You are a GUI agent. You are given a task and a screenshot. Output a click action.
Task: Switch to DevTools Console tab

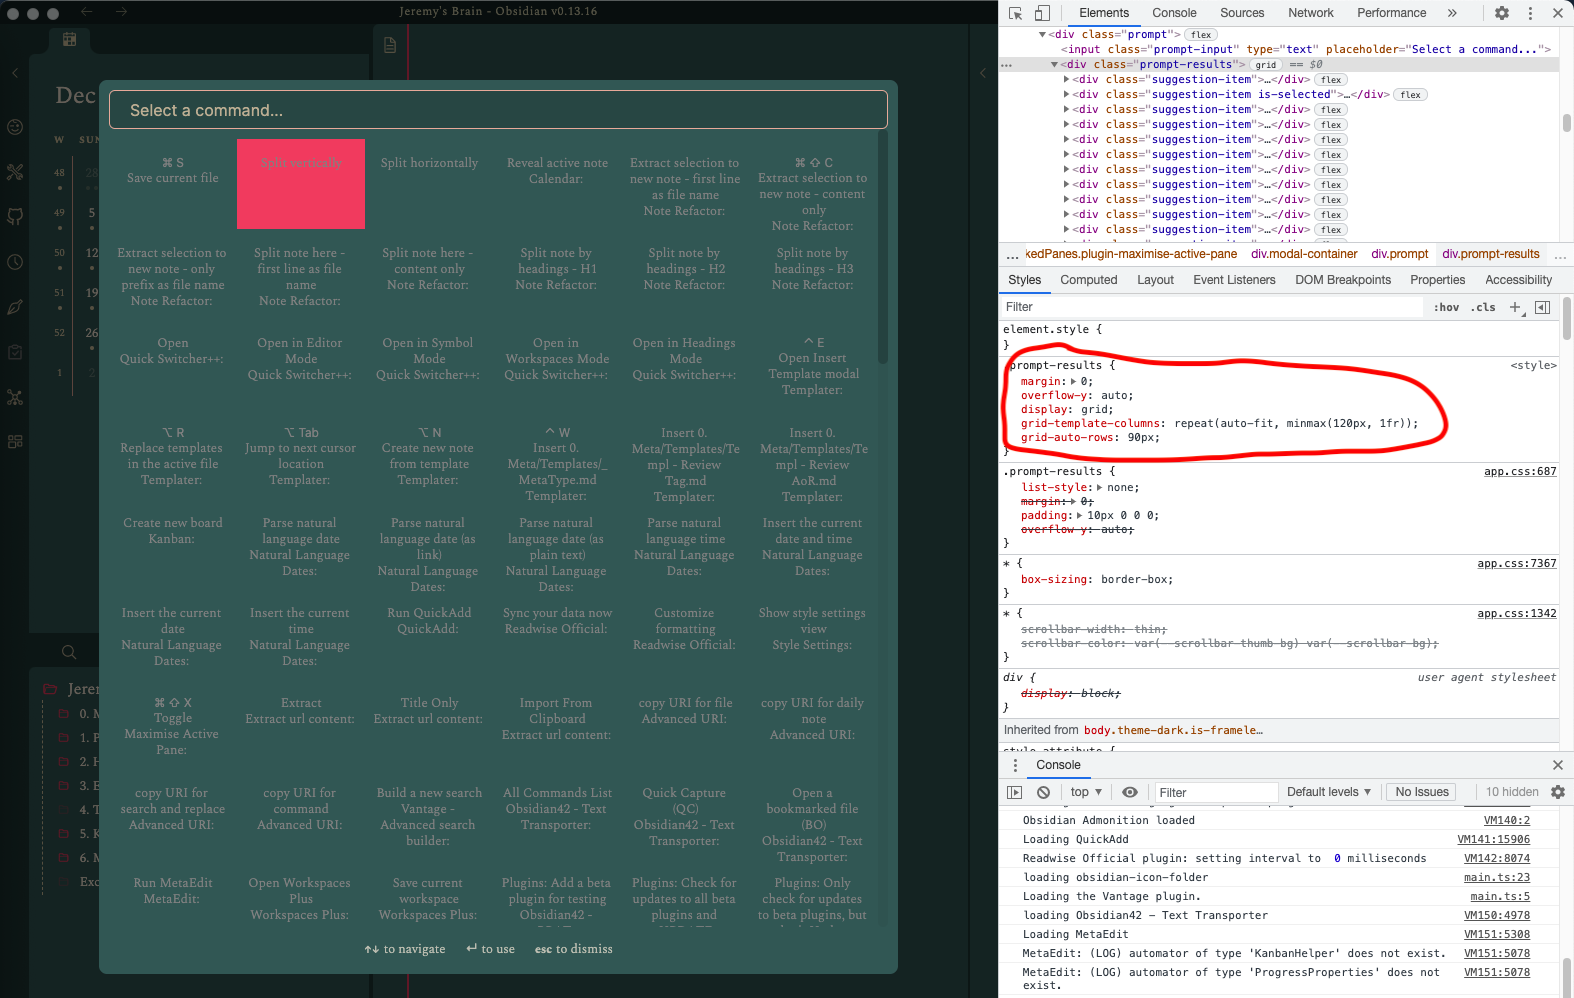pyautogui.click(x=1174, y=13)
